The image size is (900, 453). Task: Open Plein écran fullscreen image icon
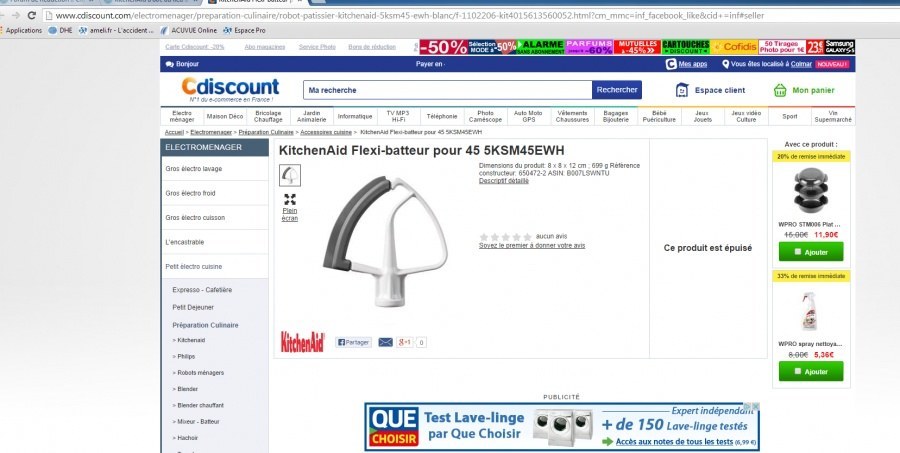(290, 199)
